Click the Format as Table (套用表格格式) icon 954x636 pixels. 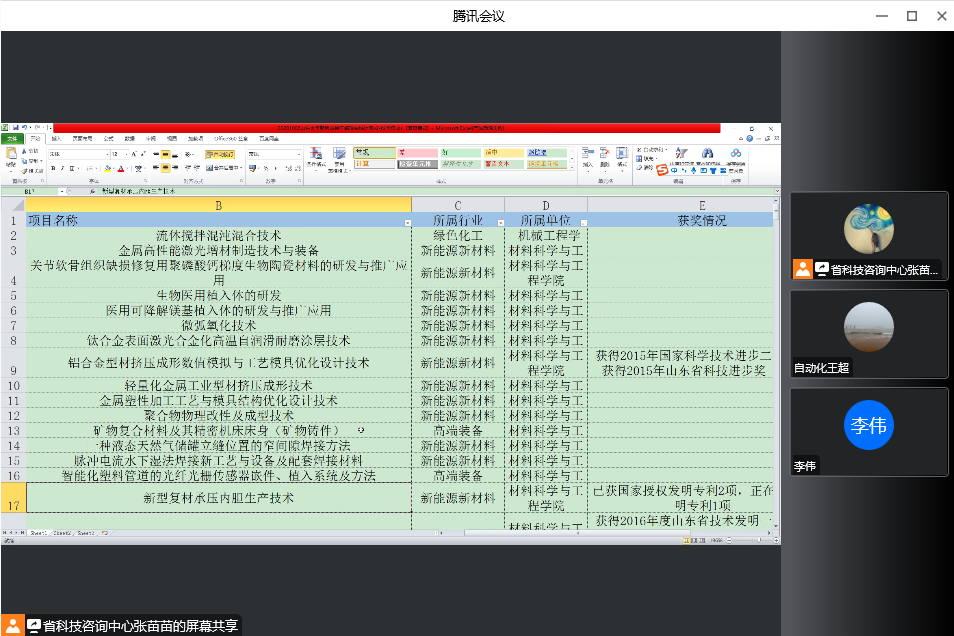point(338,155)
